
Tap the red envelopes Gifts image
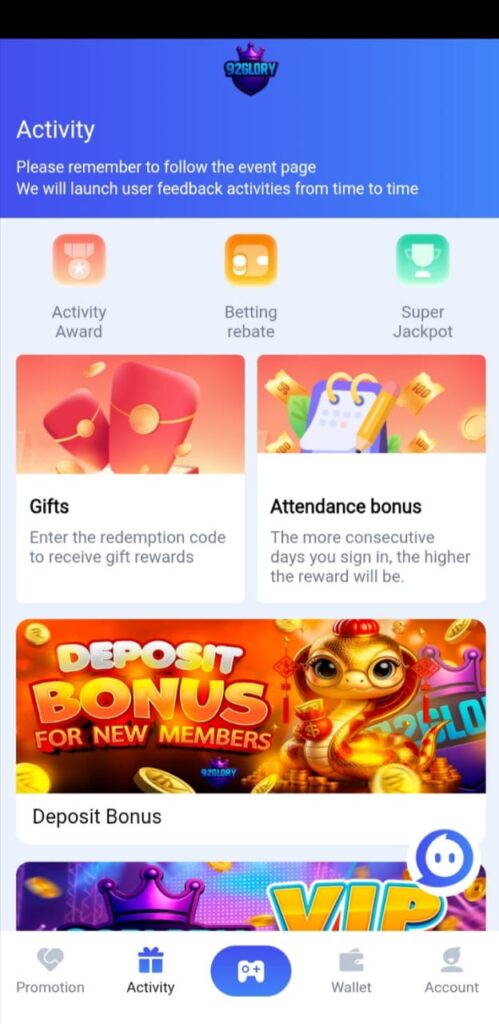(131, 414)
